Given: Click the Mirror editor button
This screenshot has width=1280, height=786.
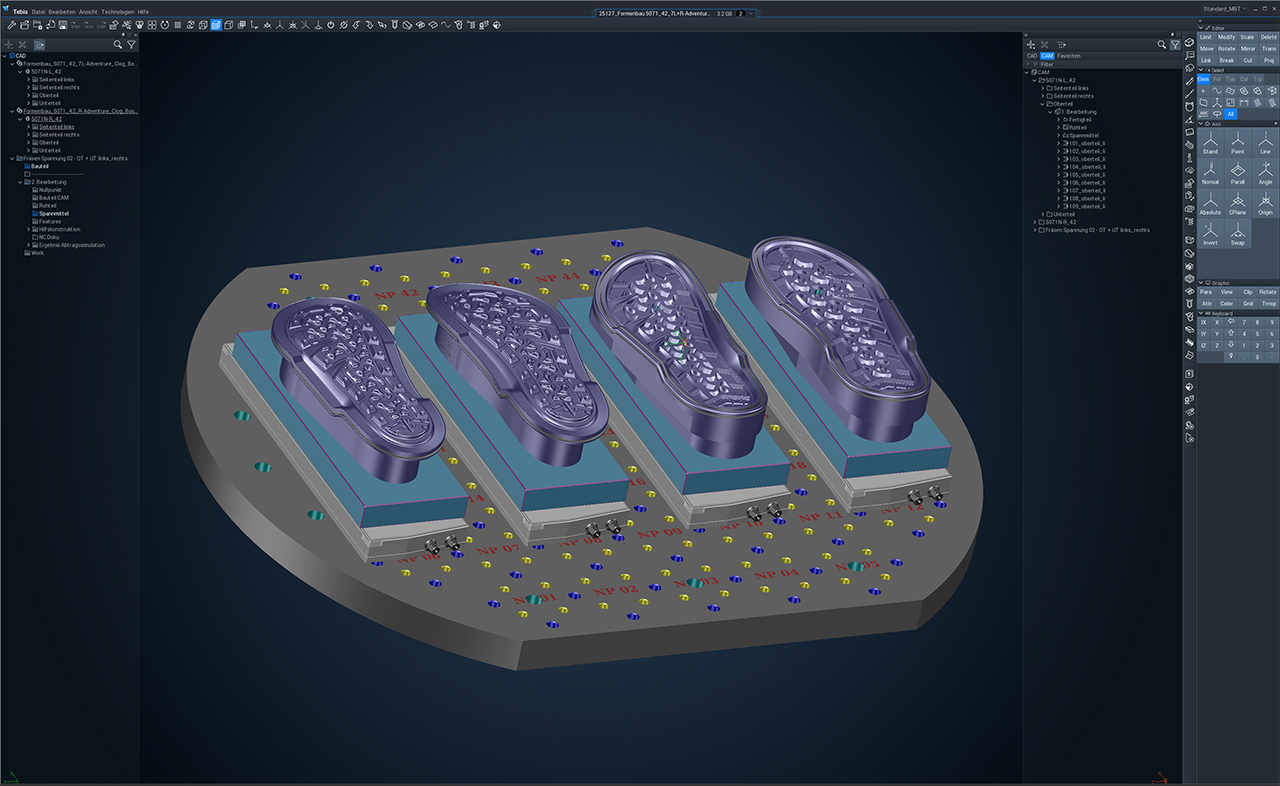Looking at the screenshot, I should click(1248, 48).
